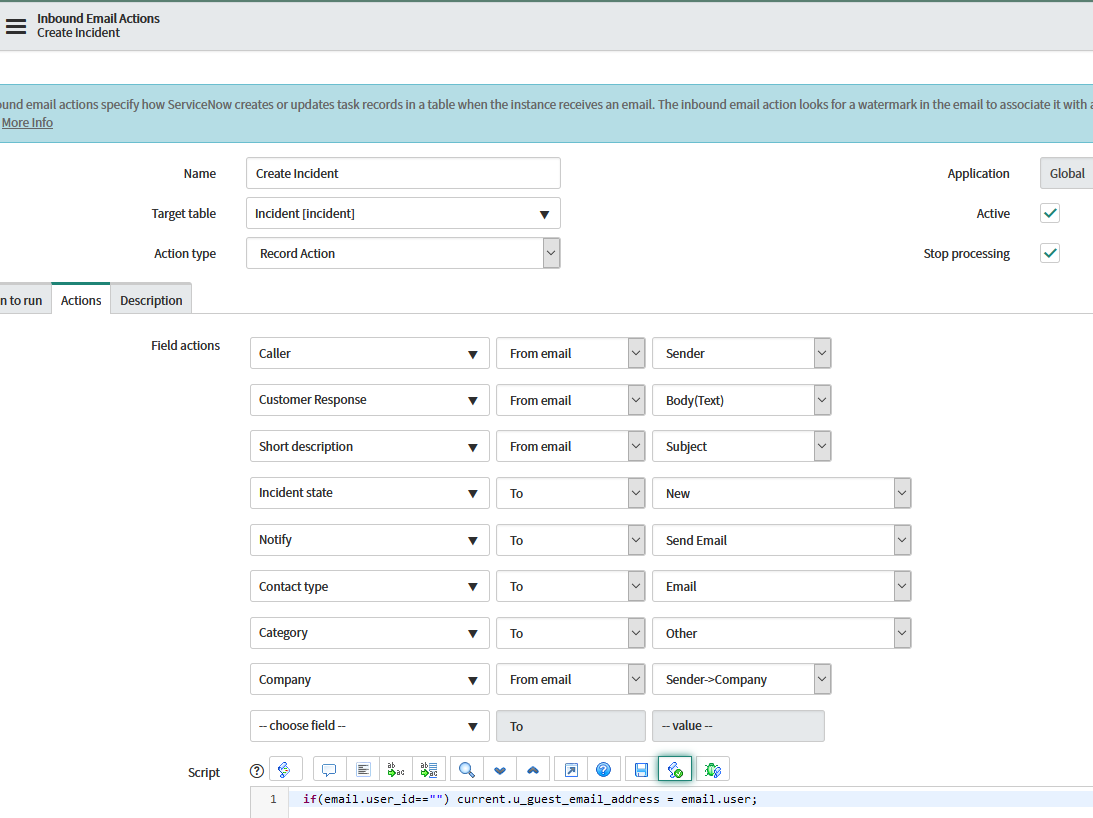Open the Caller field action dropdown

(474, 353)
